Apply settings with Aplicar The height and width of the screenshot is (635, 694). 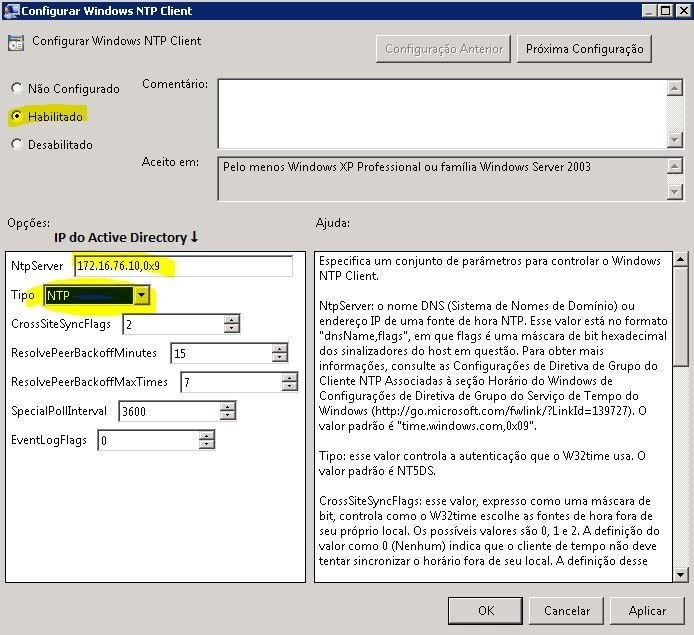(647, 611)
